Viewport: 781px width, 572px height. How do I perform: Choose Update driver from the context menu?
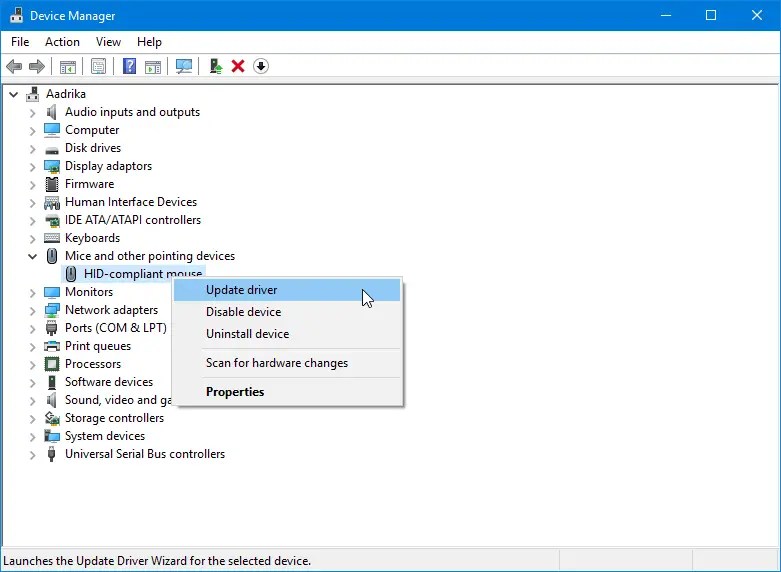[241, 290]
